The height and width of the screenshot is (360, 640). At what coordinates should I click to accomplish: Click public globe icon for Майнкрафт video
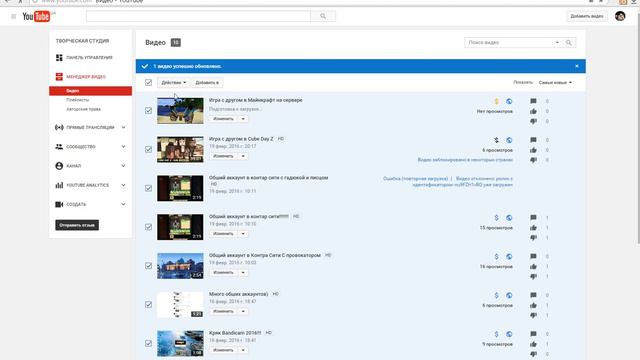pyautogui.click(x=509, y=101)
